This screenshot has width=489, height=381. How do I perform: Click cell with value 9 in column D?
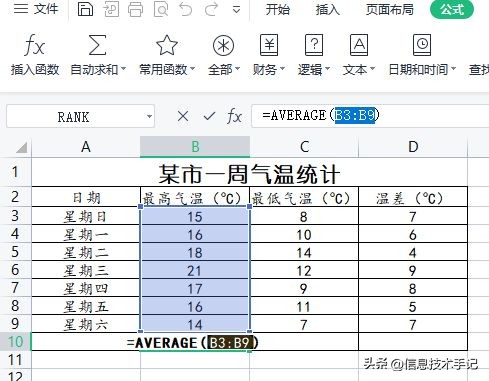(413, 270)
